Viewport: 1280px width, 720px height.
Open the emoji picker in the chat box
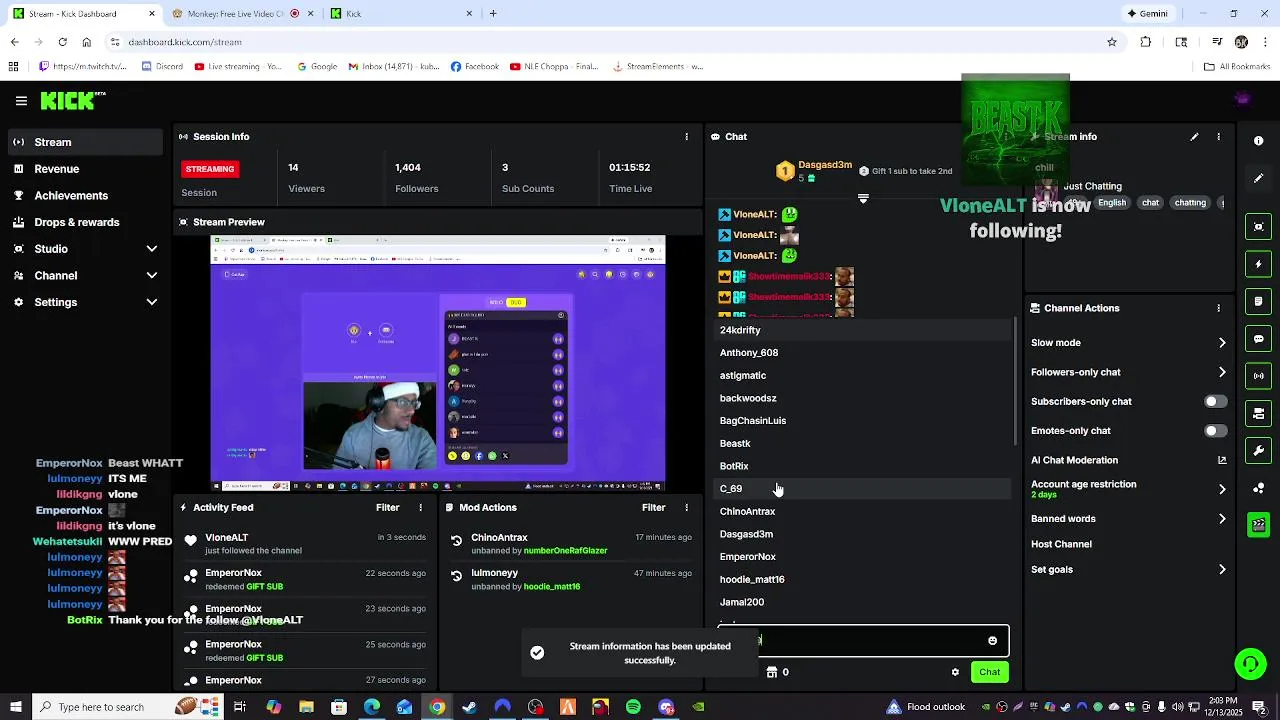pyautogui.click(x=992, y=641)
